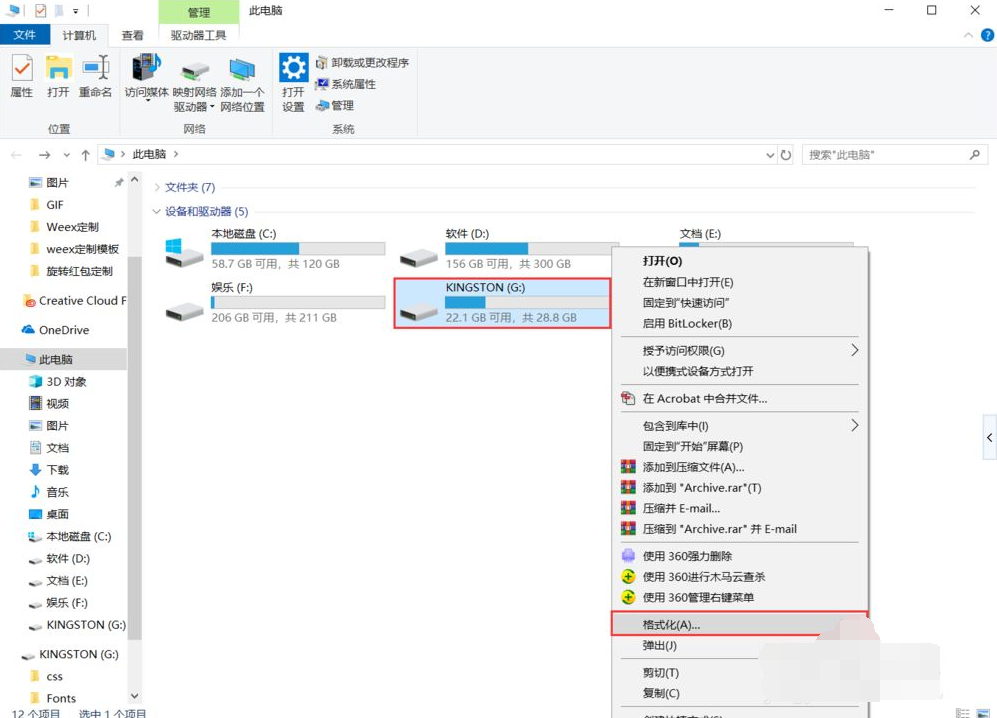Open help via blue question mark icon

987,35
